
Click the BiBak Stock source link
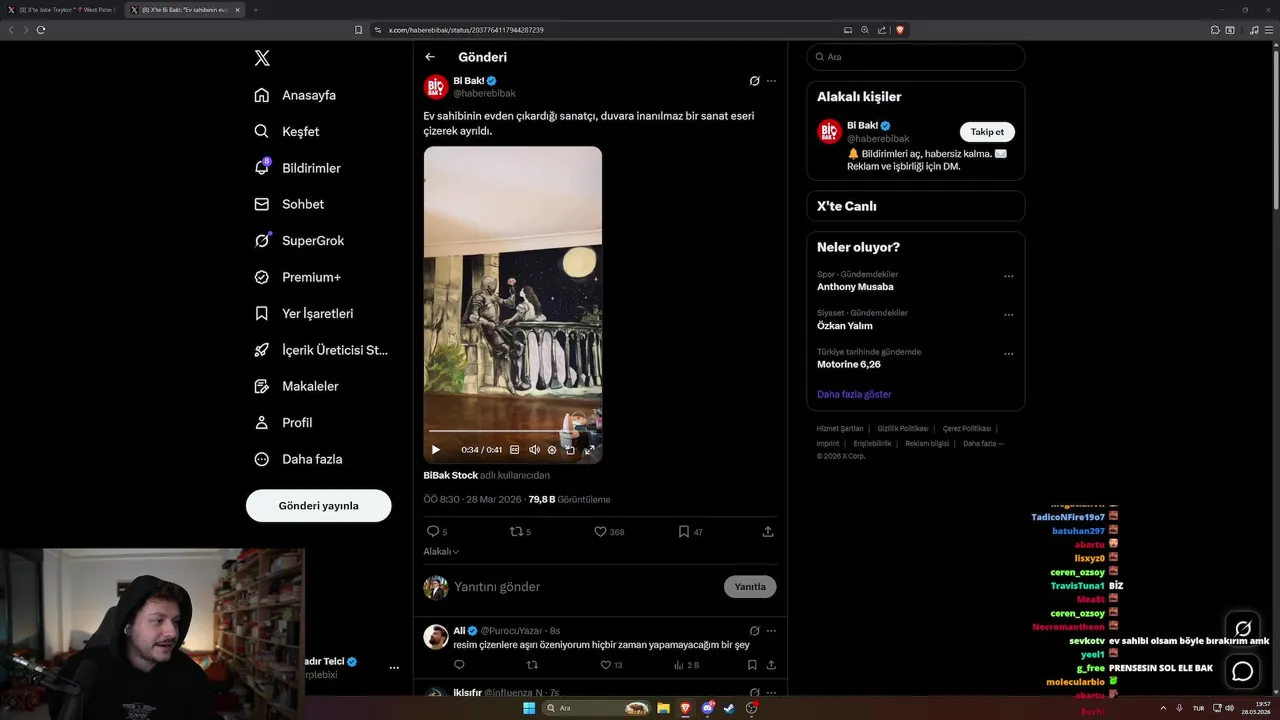tap(451, 475)
